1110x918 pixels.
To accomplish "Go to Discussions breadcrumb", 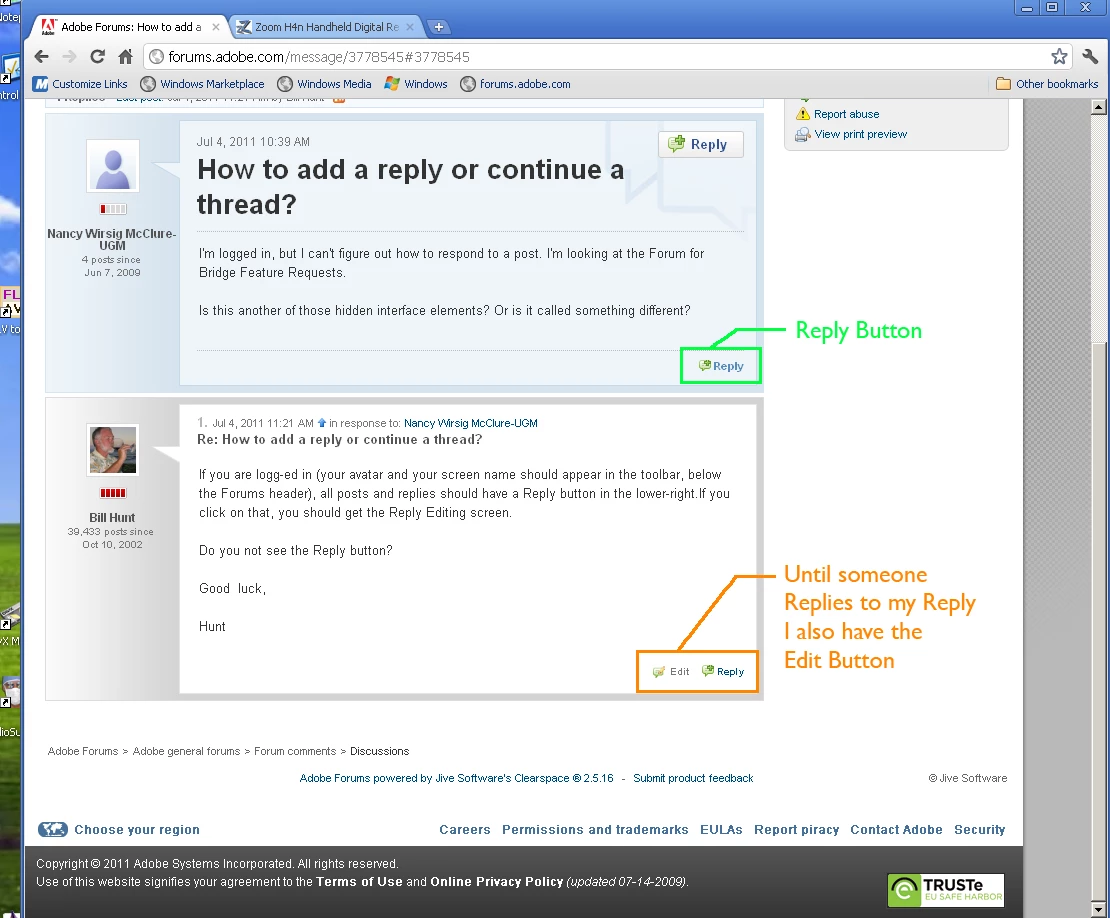I will pyautogui.click(x=379, y=751).
